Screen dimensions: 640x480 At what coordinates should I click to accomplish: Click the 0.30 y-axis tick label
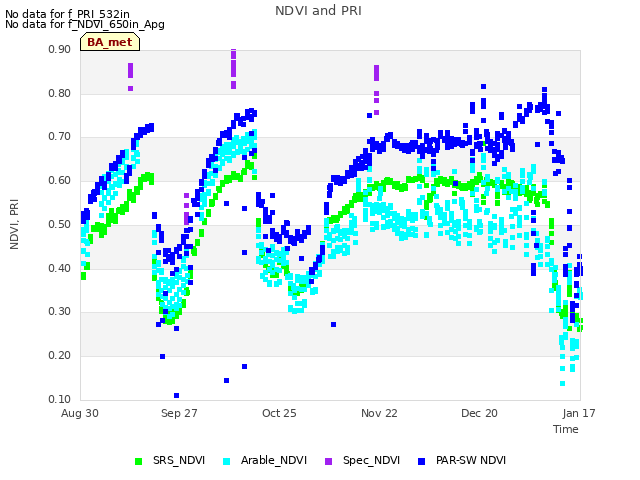click(60, 312)
